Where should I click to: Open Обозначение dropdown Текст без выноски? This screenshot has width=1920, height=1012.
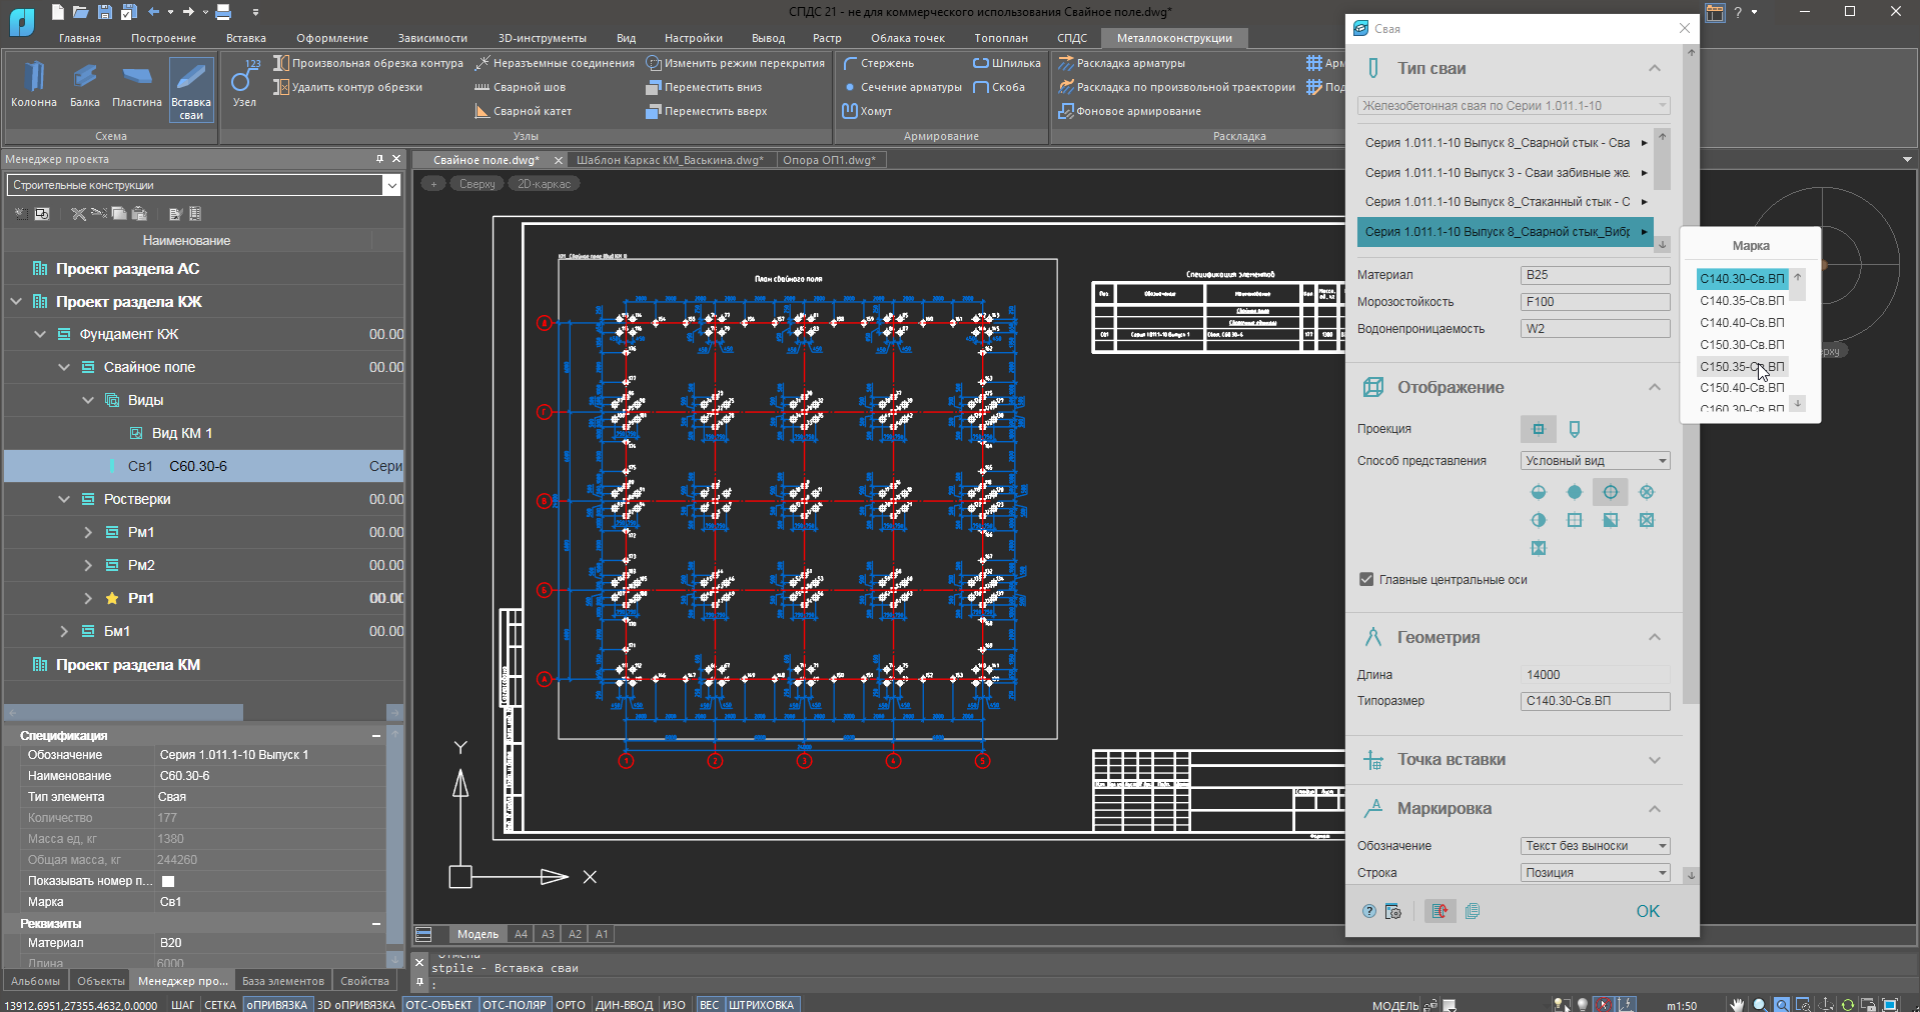pos(1595,846)
